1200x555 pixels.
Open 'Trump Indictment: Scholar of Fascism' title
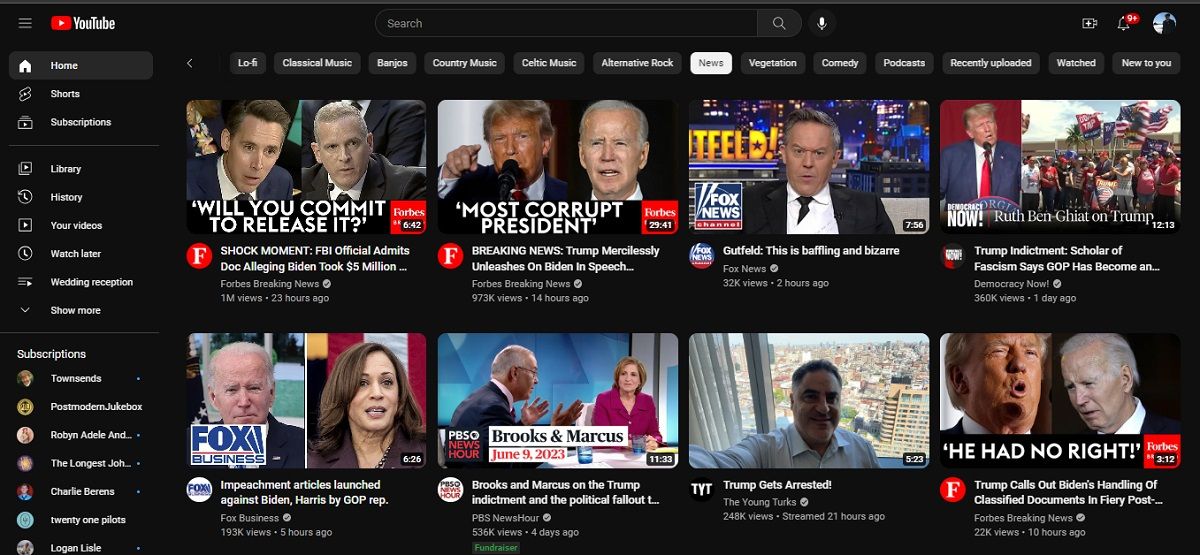pyautogui.click(x=1067, y=259)
